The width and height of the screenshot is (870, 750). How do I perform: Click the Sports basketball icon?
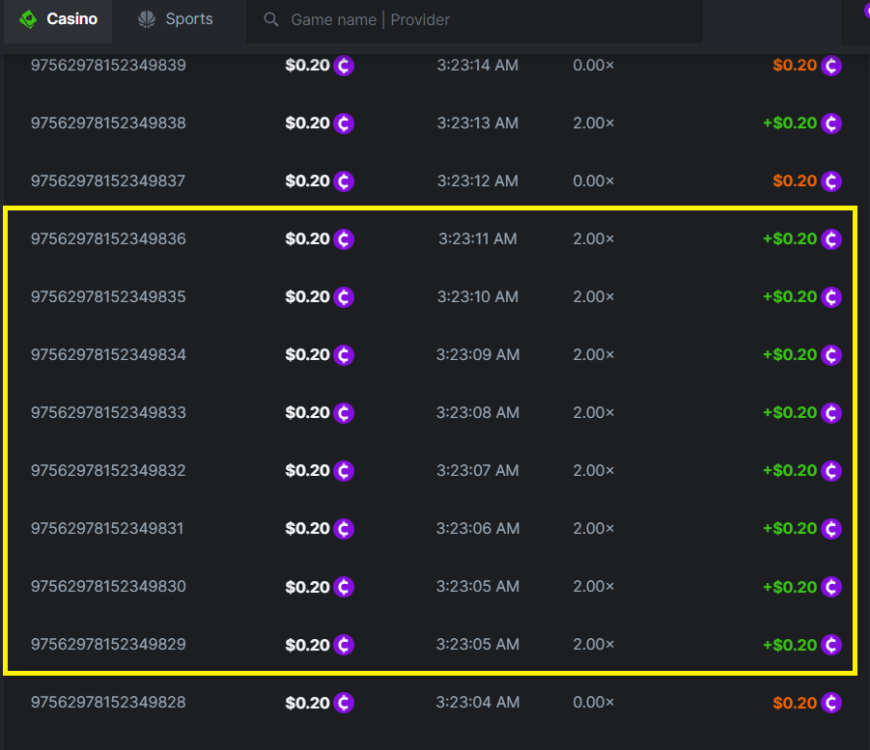[x=147, y=19]
